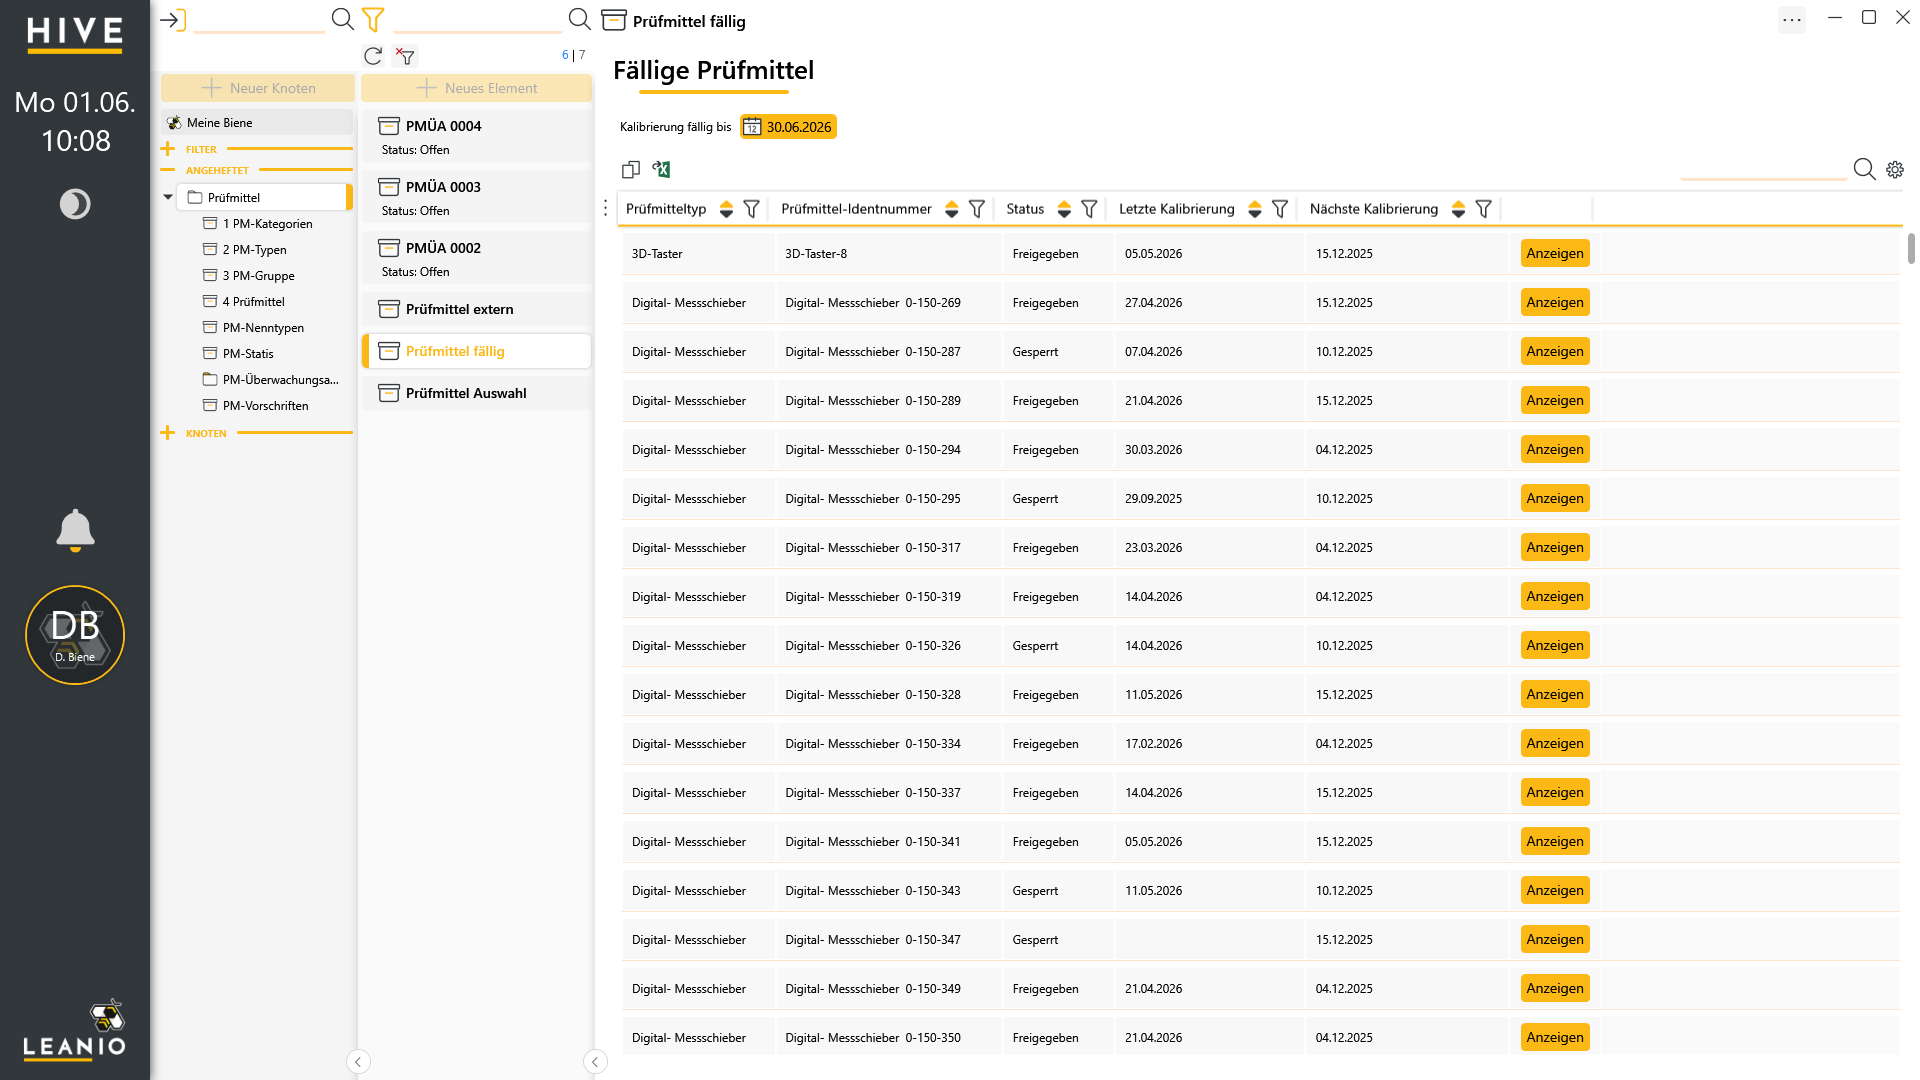Refresh the element list
Screen dimensions: 1920x1080
coord(373,56)
